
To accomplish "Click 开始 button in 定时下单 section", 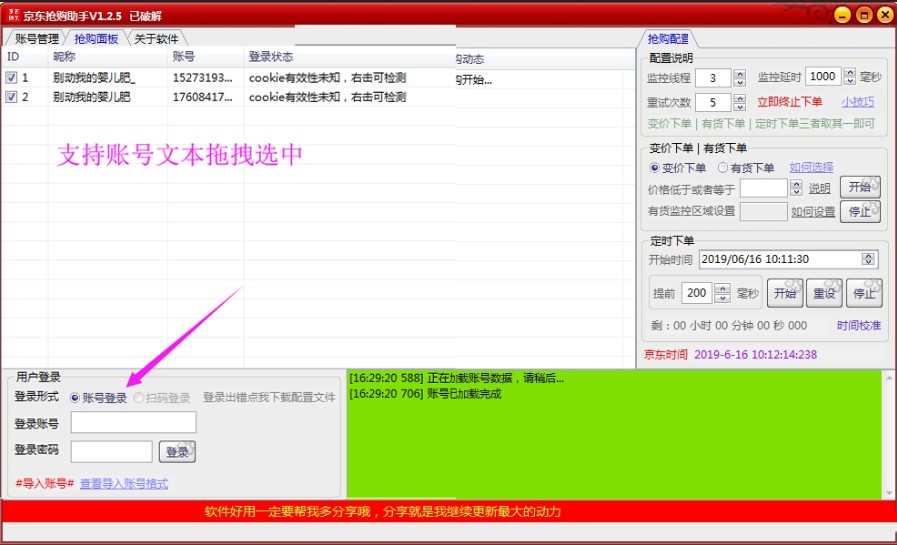I will [x=785, y=293].
